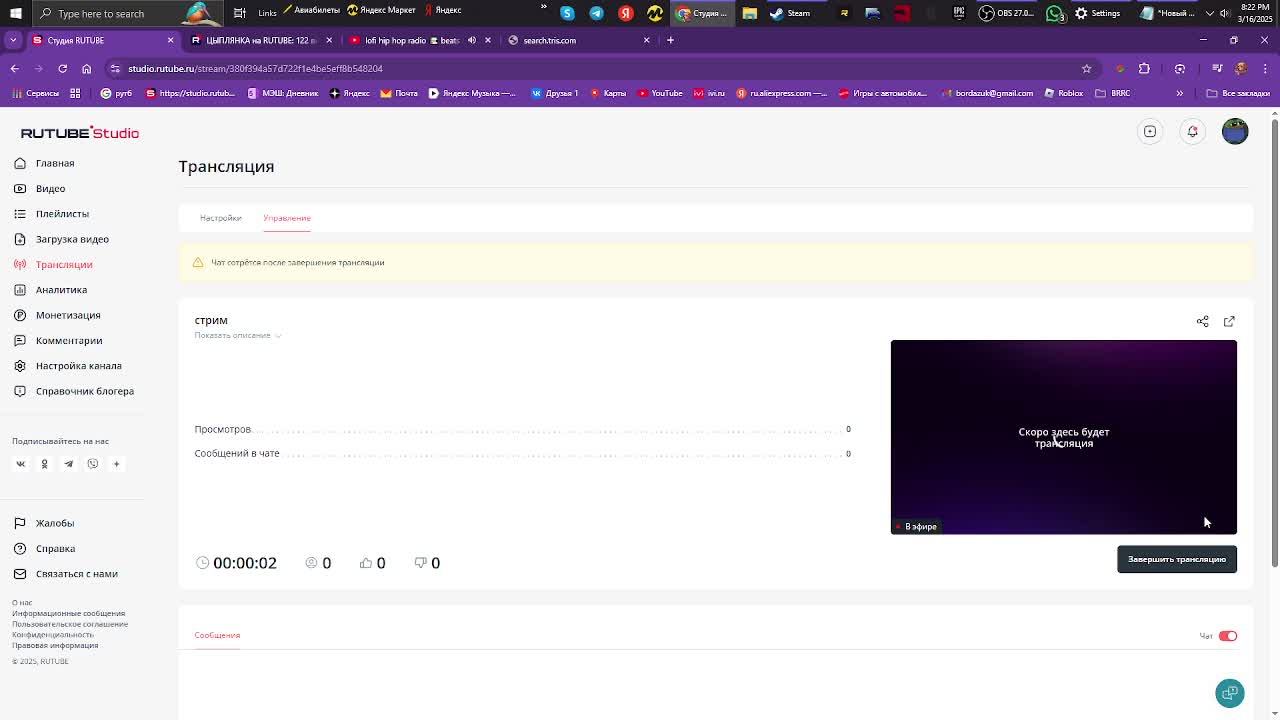
Task: Click the Telegram social icon
Action: [x=68, y=464]
